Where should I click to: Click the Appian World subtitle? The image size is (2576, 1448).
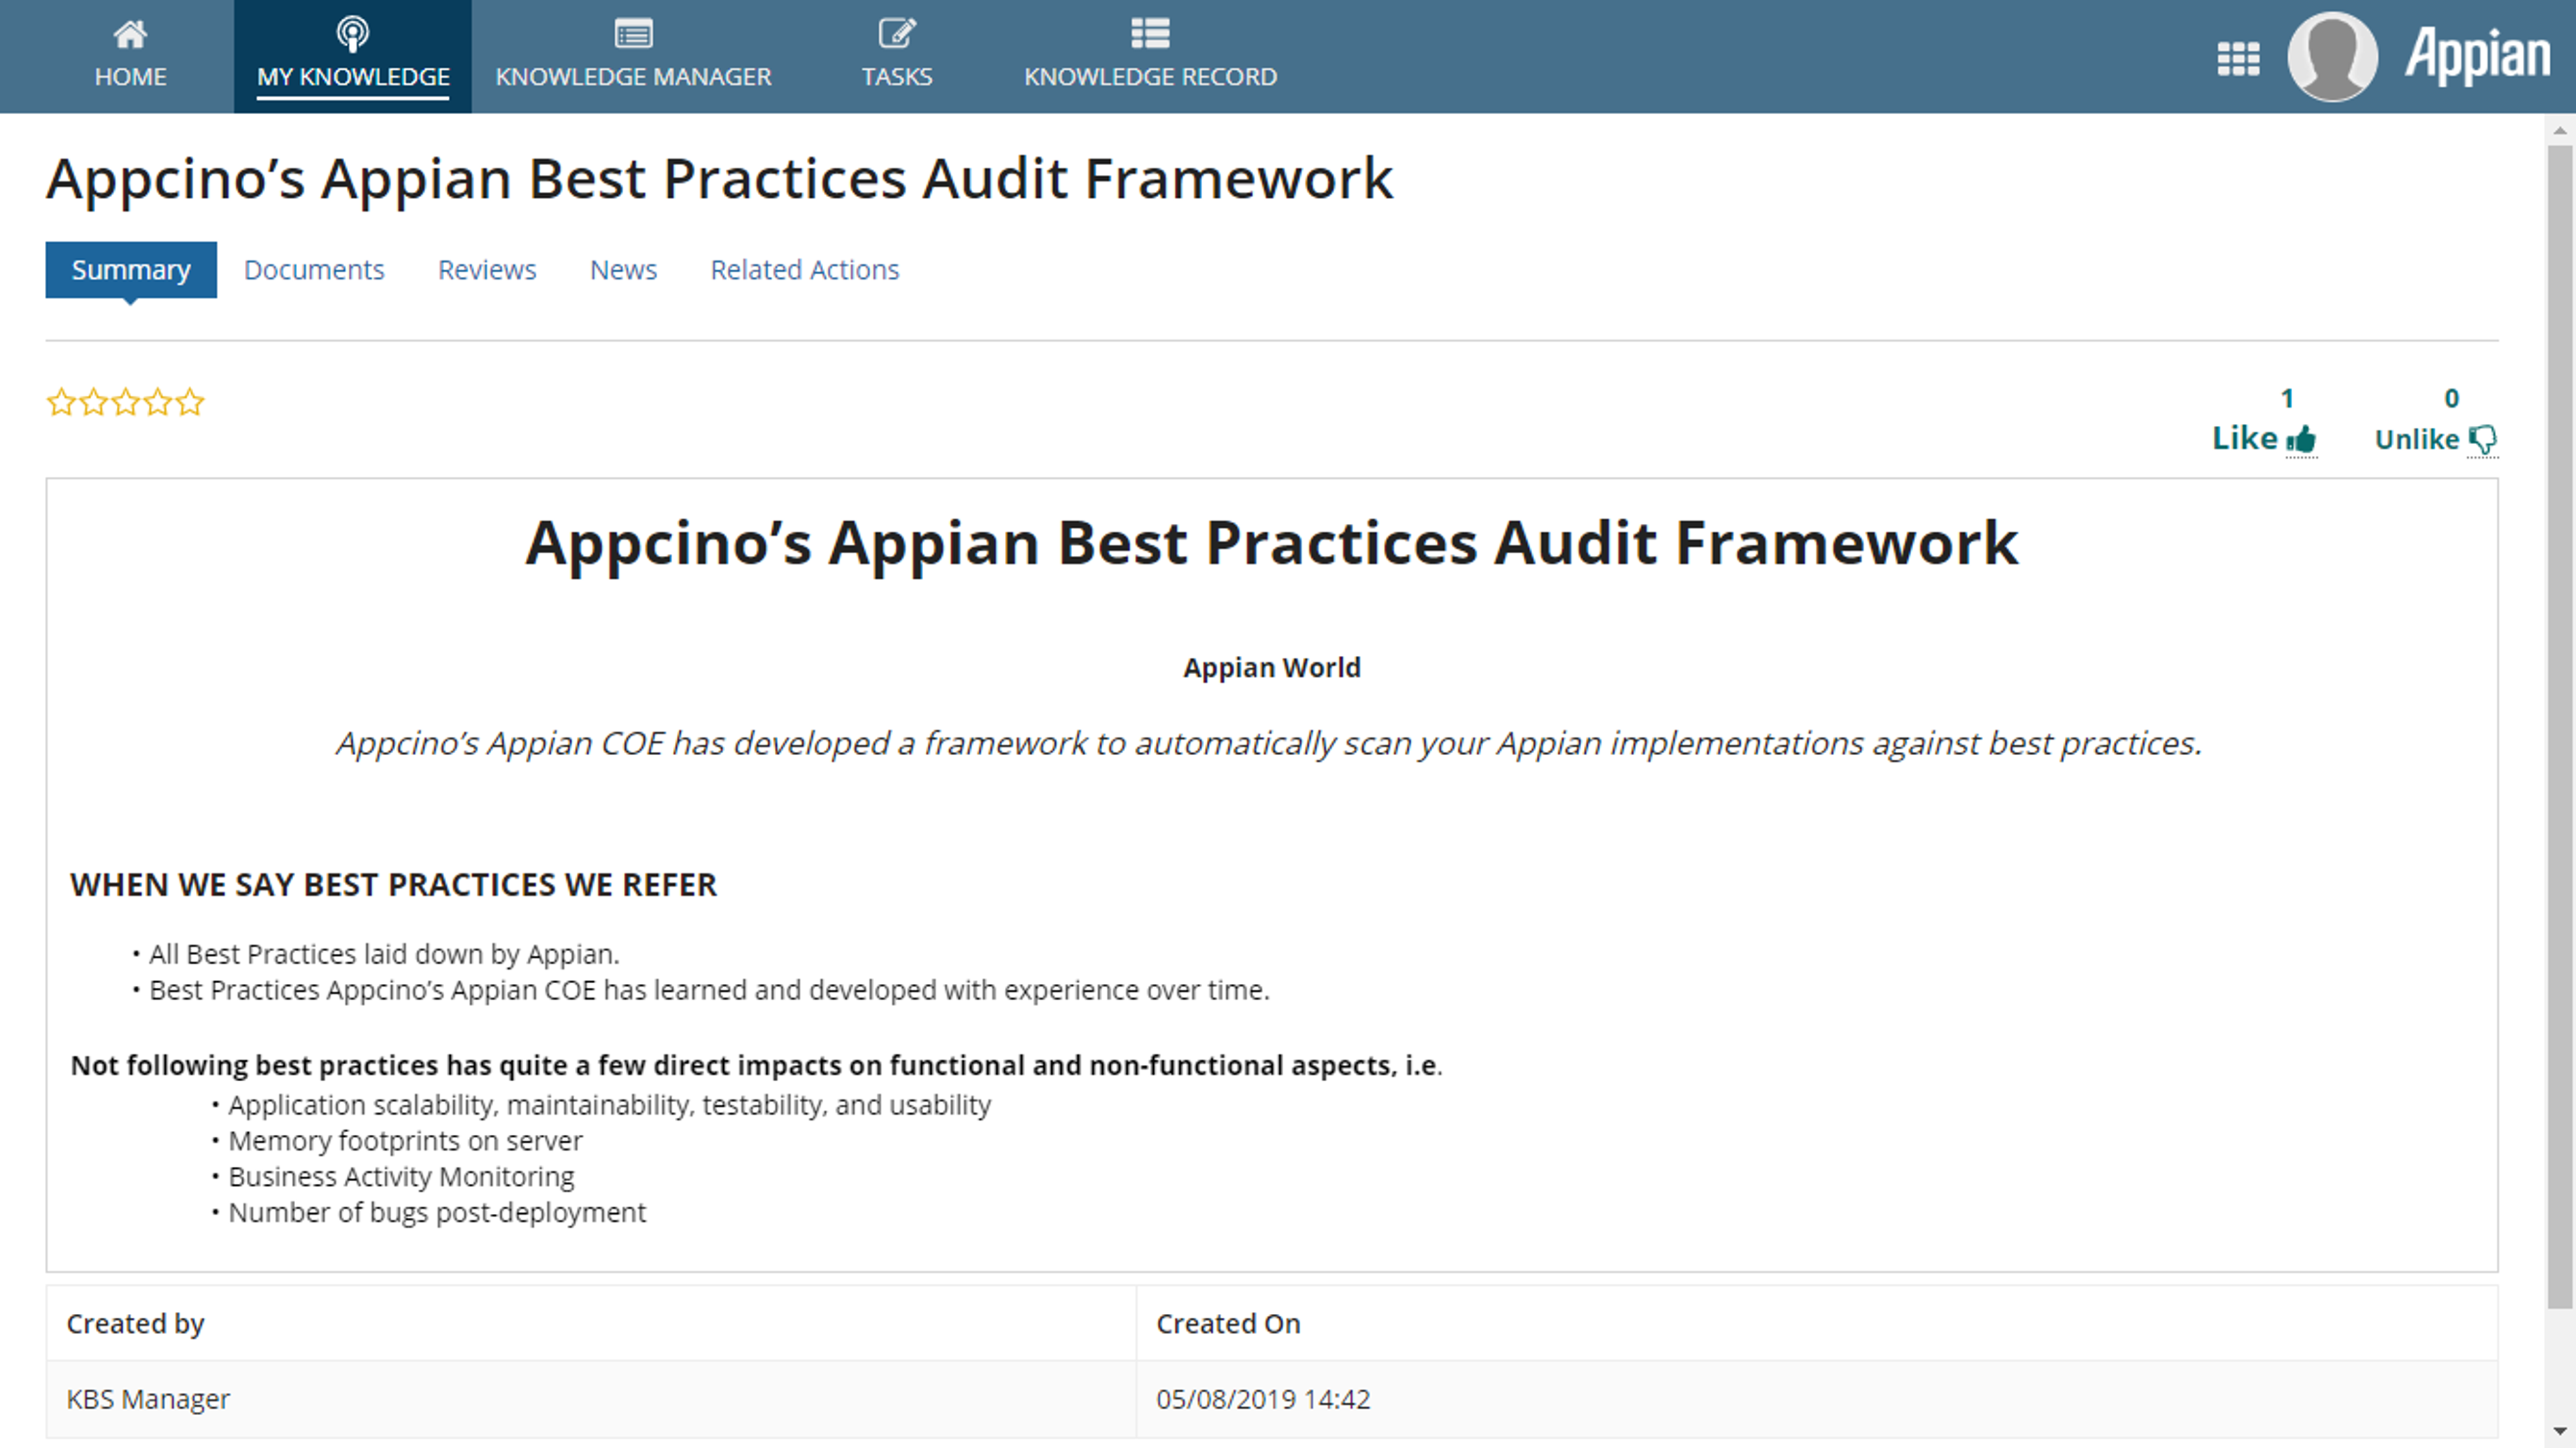(1272, 668)
